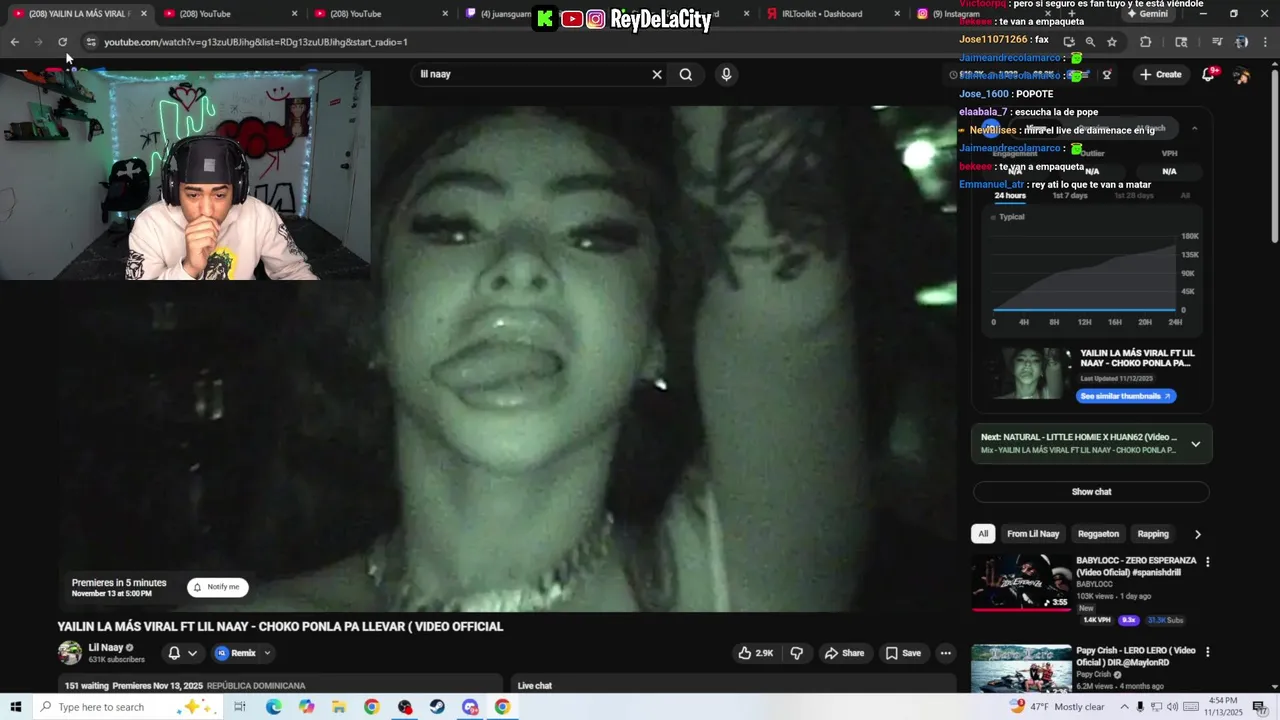Open the Lil Naay channel name link
The image size is (1280, 720).
click(x=106, y=647)
